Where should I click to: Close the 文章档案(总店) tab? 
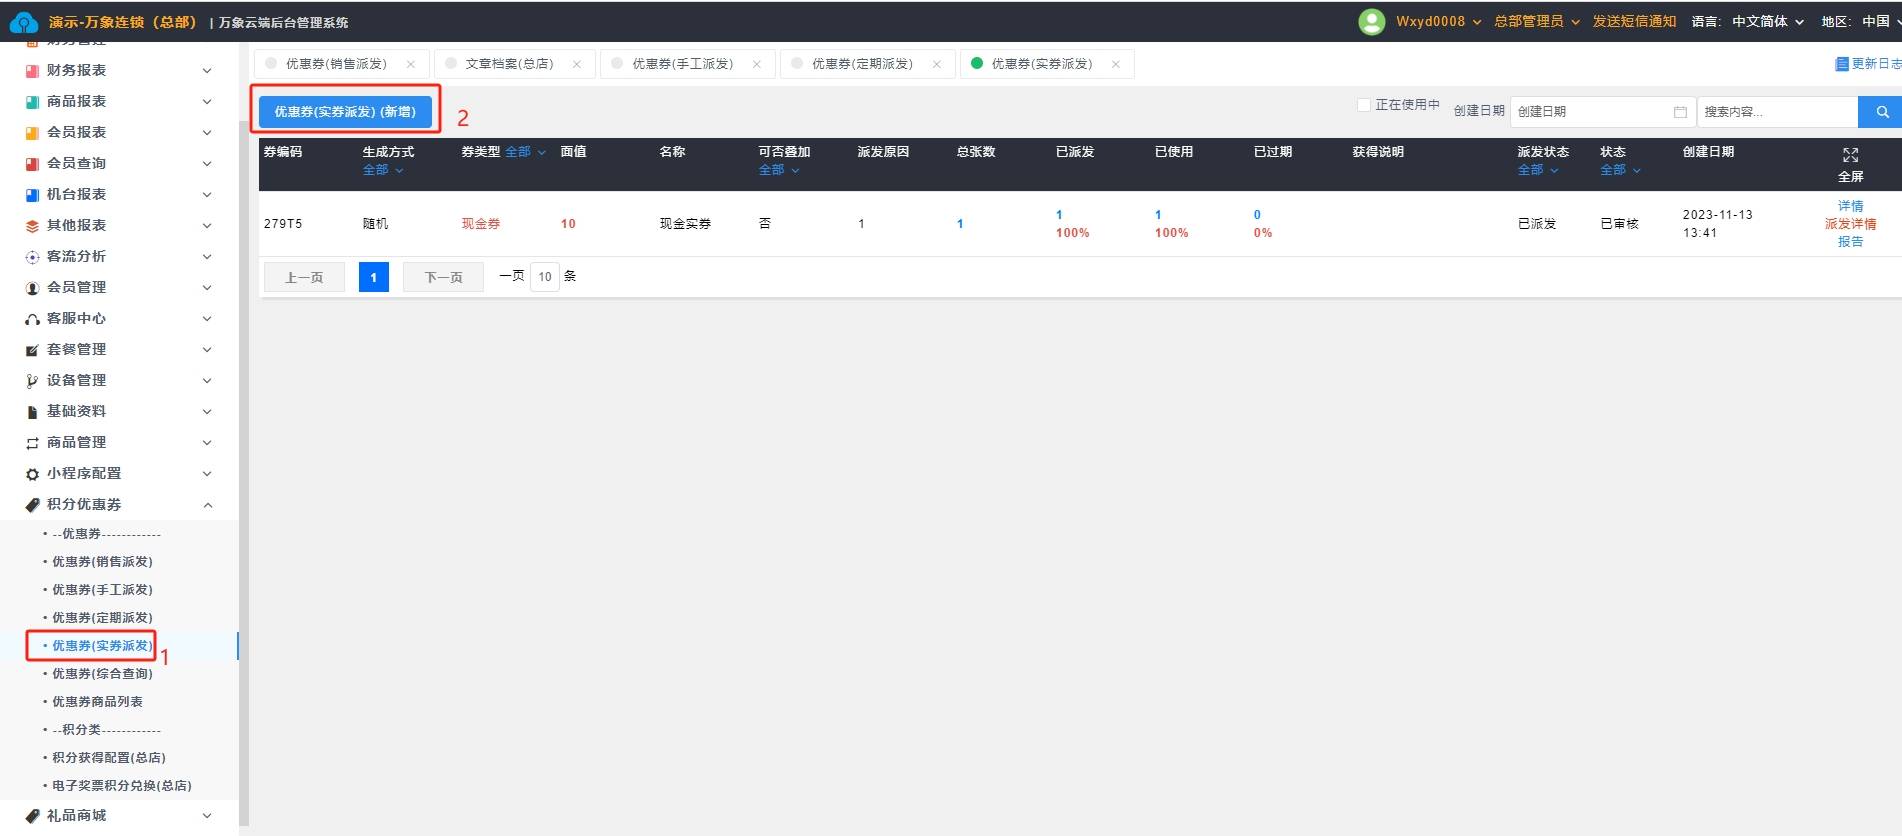coord(577,64)
